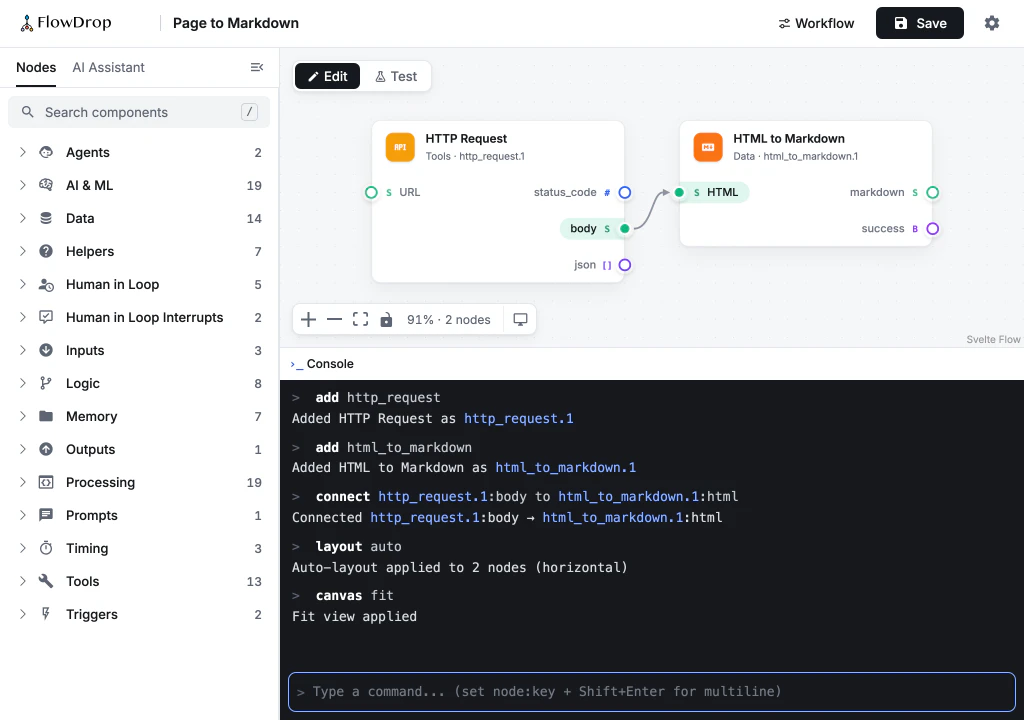Focus the Search components field
This screenshot has height=720, width=1024.
coord(138,112)
